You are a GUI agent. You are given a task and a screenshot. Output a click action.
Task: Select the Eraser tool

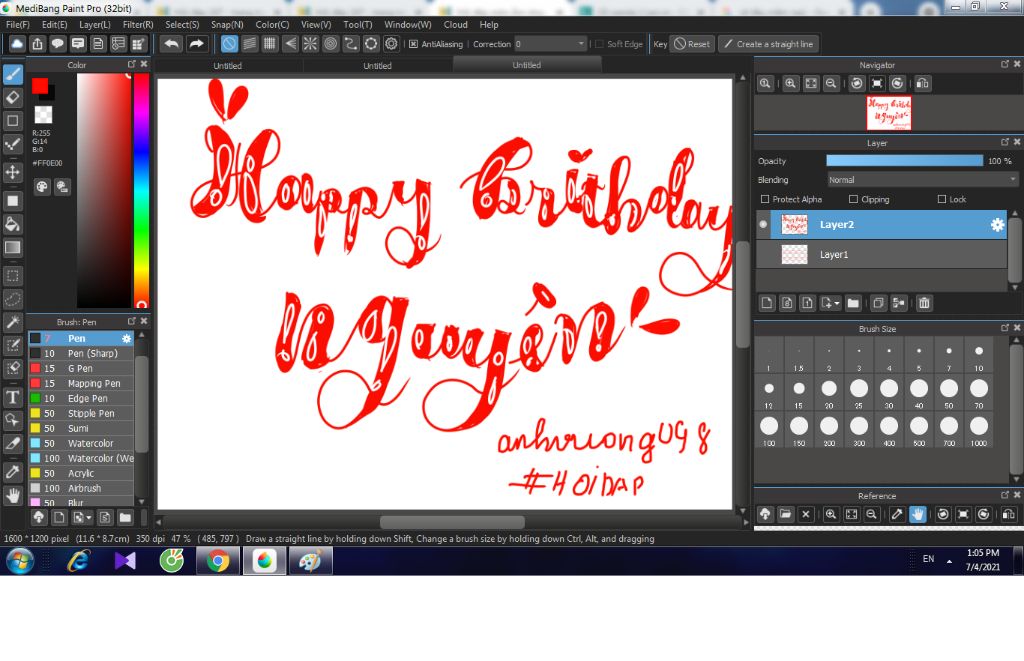[12, 97]
